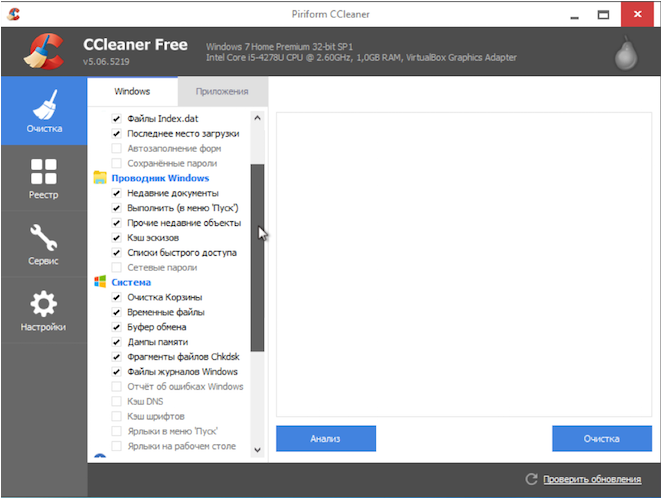
Task: Switch to the Приложения tab
Action: 222,91
